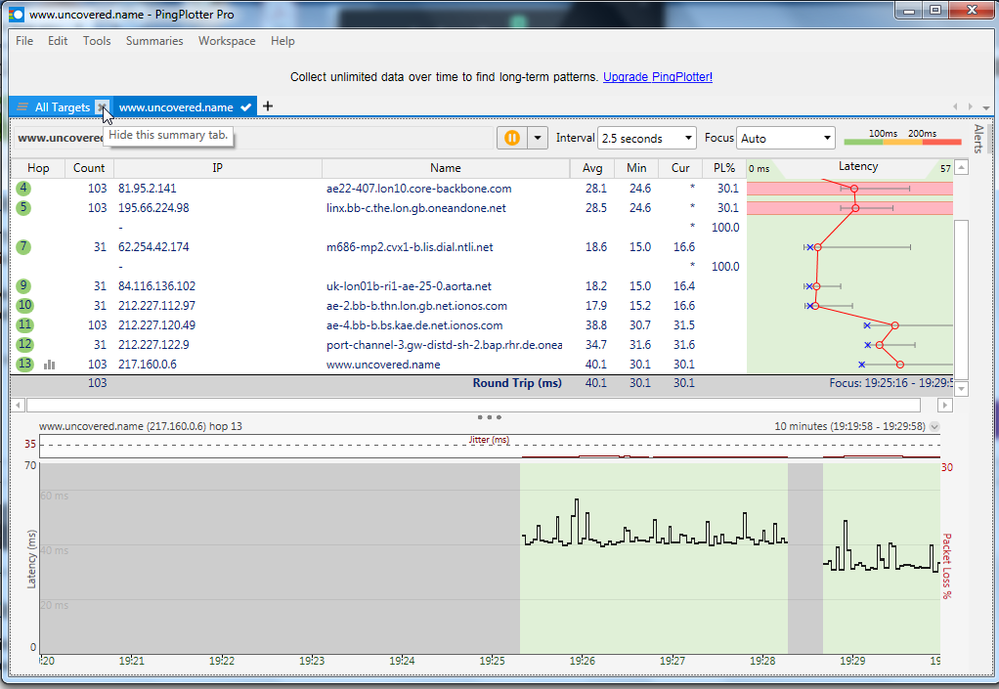
Task: Open the Tools menu
Action: point(97,41)
